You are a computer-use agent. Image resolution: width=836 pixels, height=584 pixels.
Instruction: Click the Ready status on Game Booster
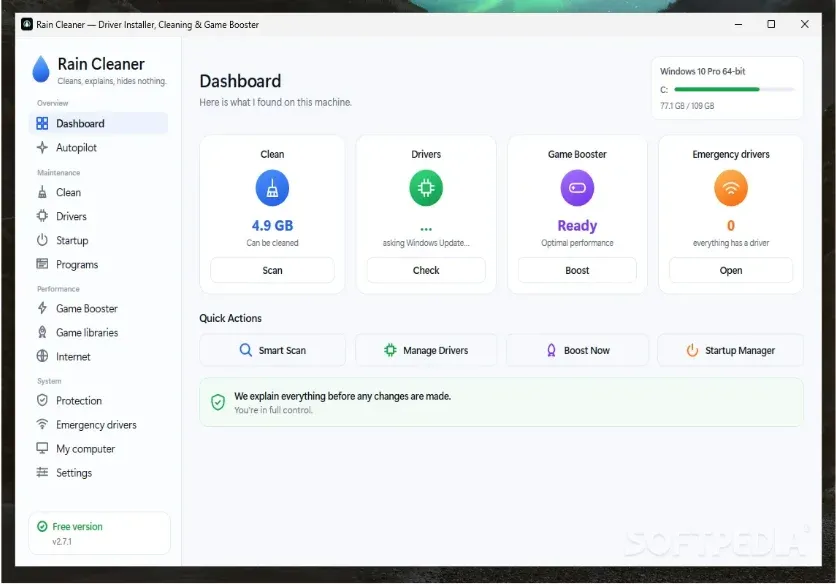(x=577, y=226)
